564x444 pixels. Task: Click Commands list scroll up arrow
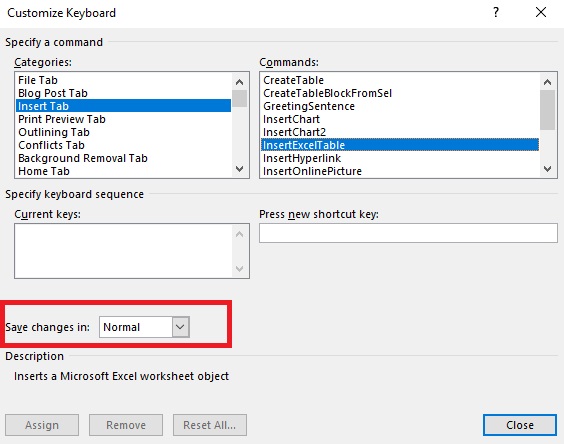click(547, 82)
